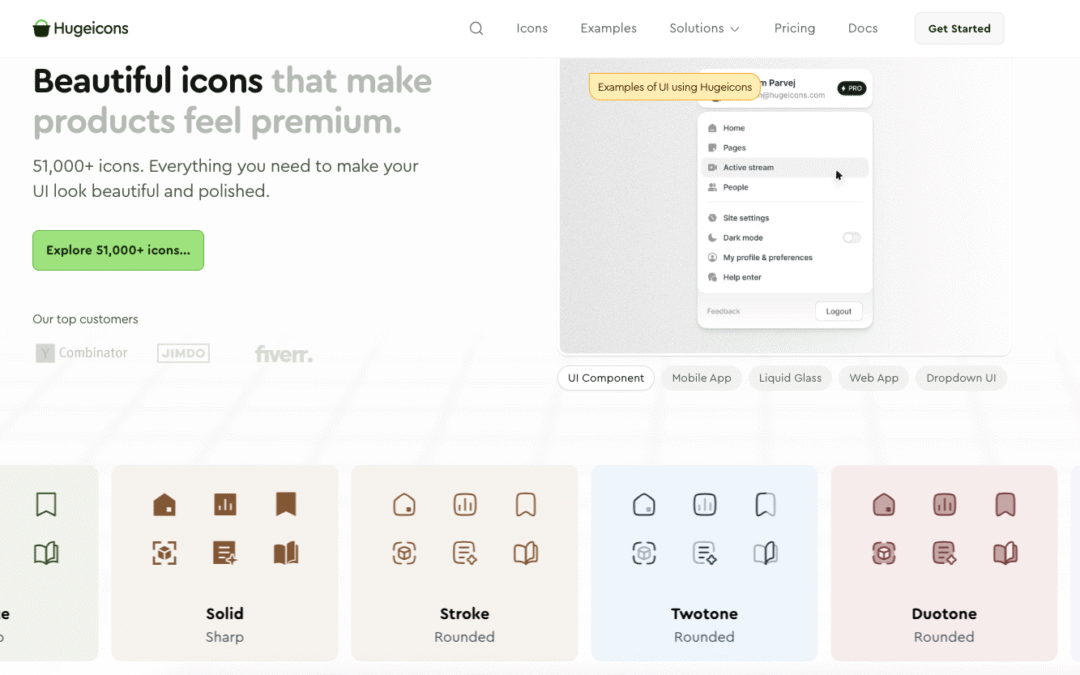Click home icon in Stroke Rounded card
The height and width of the screenshot is (675, 1080).
404,504
